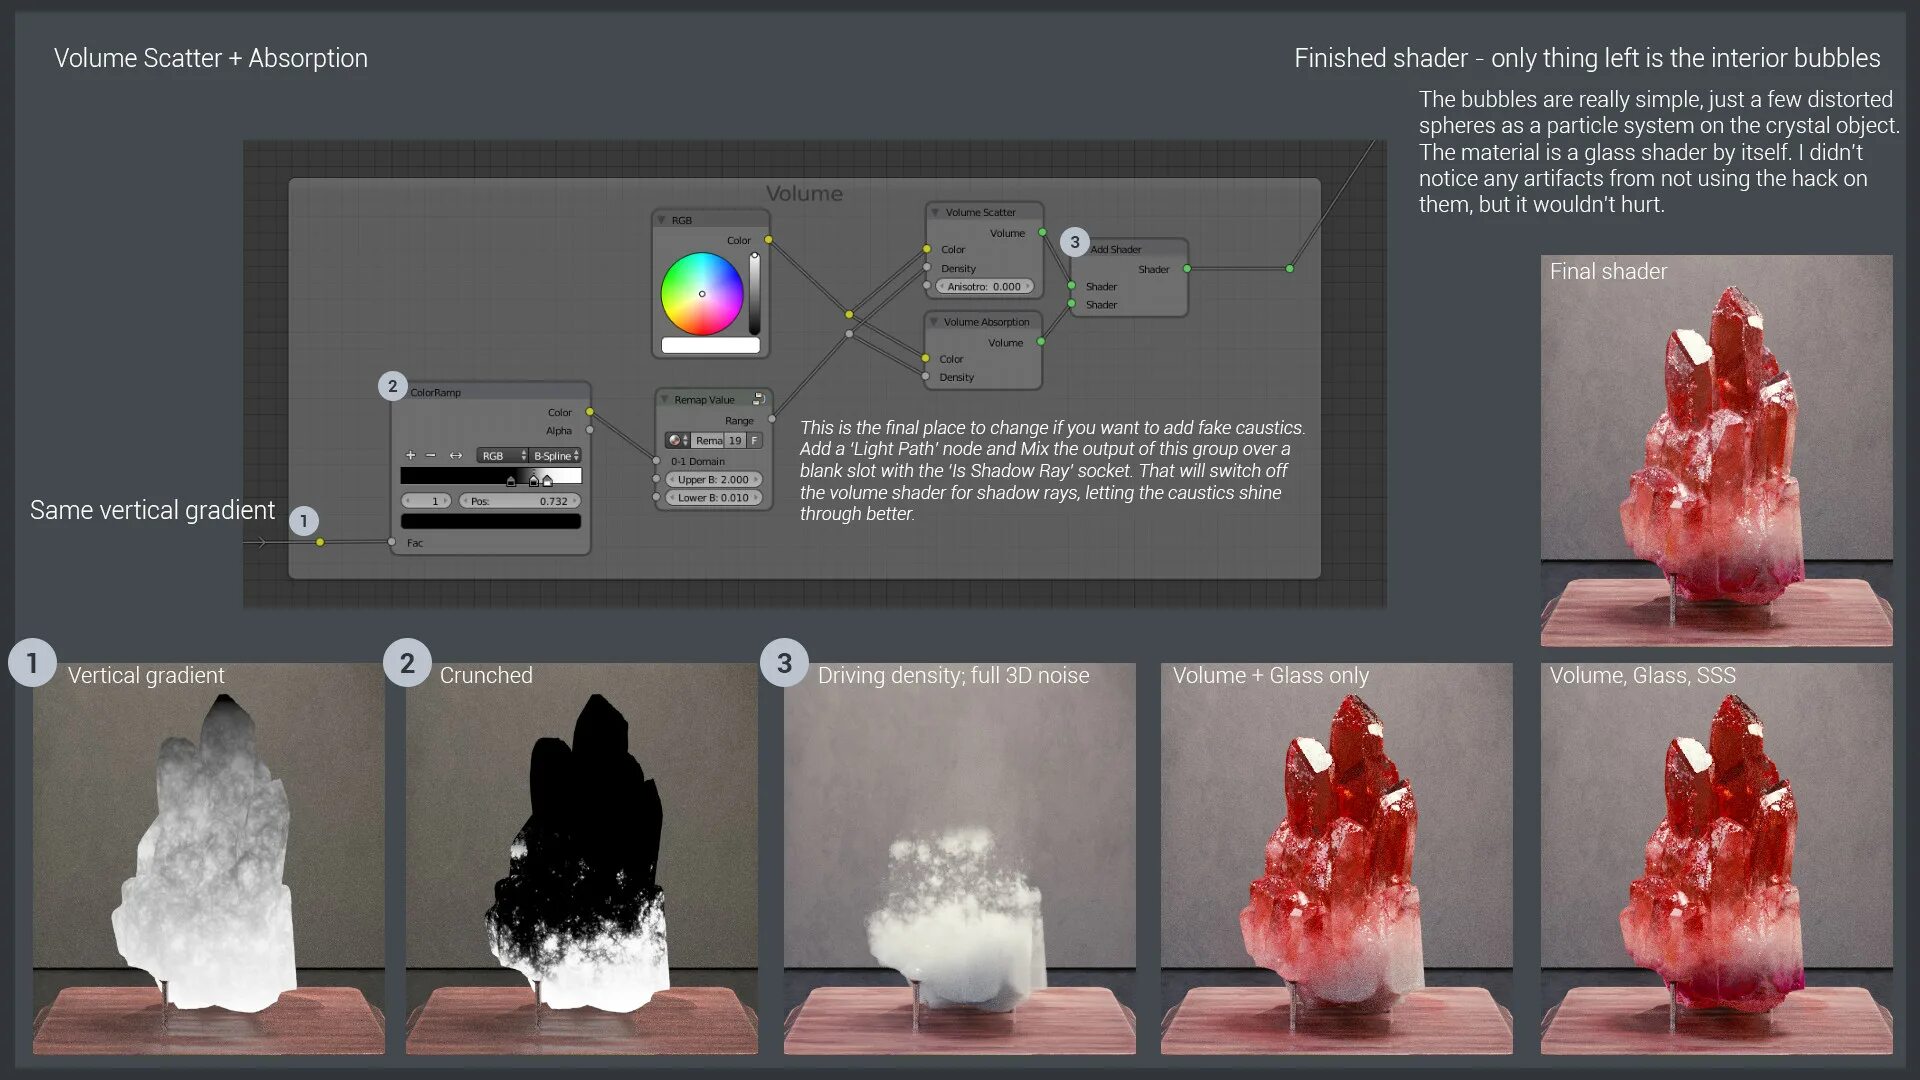Collapse the Volume Scatter node
1920x1080 pixels.
(935, 212)
